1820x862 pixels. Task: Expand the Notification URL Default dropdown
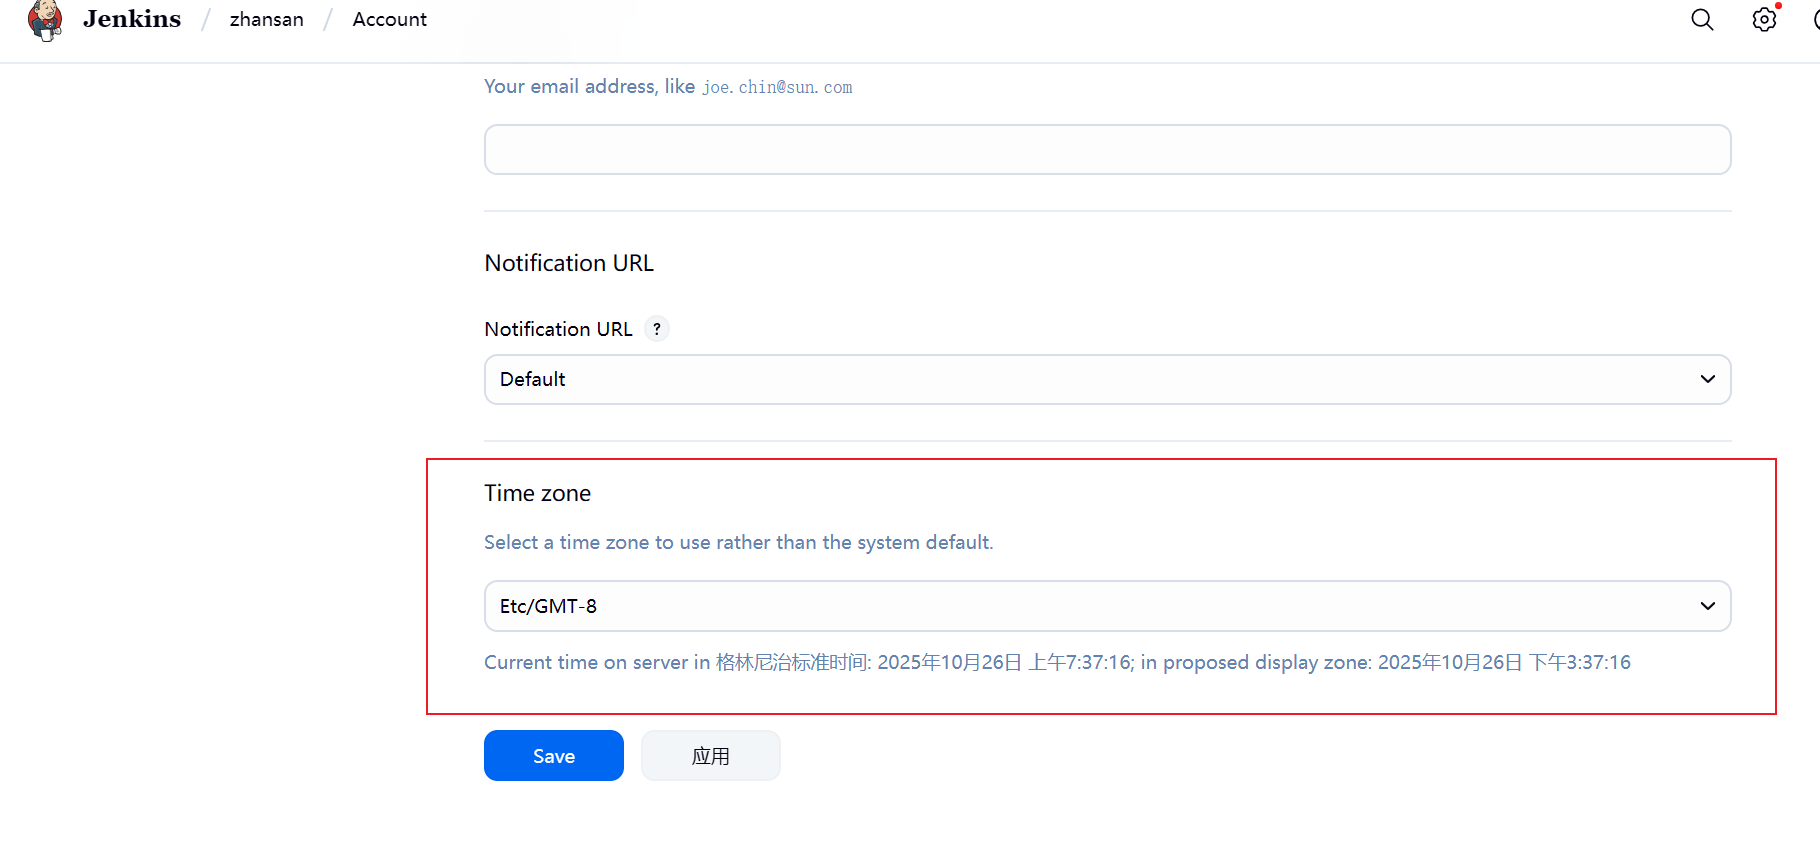(1107, 380)
